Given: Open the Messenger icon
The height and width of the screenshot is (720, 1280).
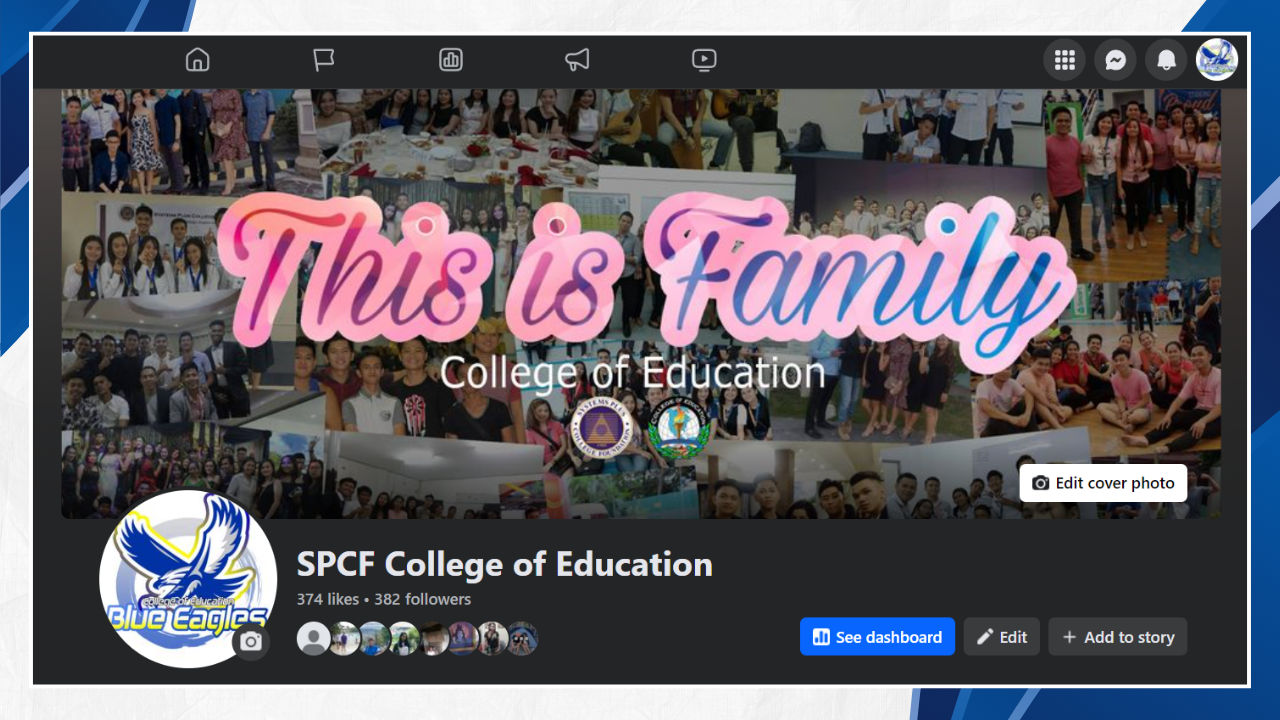Looking at the screenshot, I should point(1115,60).
